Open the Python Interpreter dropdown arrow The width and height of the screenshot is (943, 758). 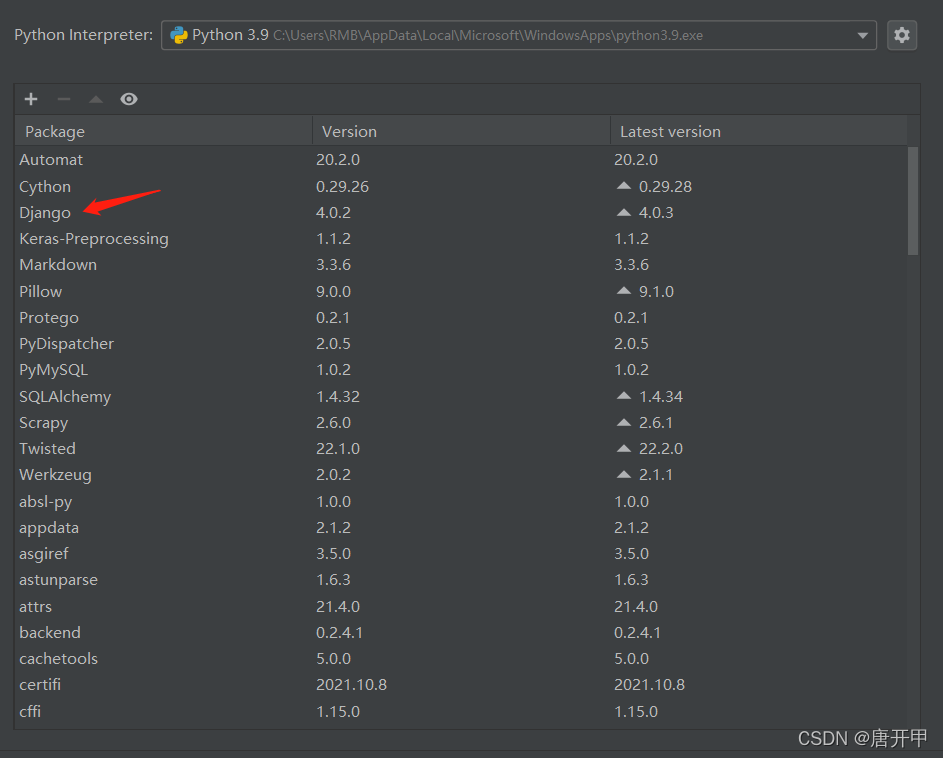[862, 35]
